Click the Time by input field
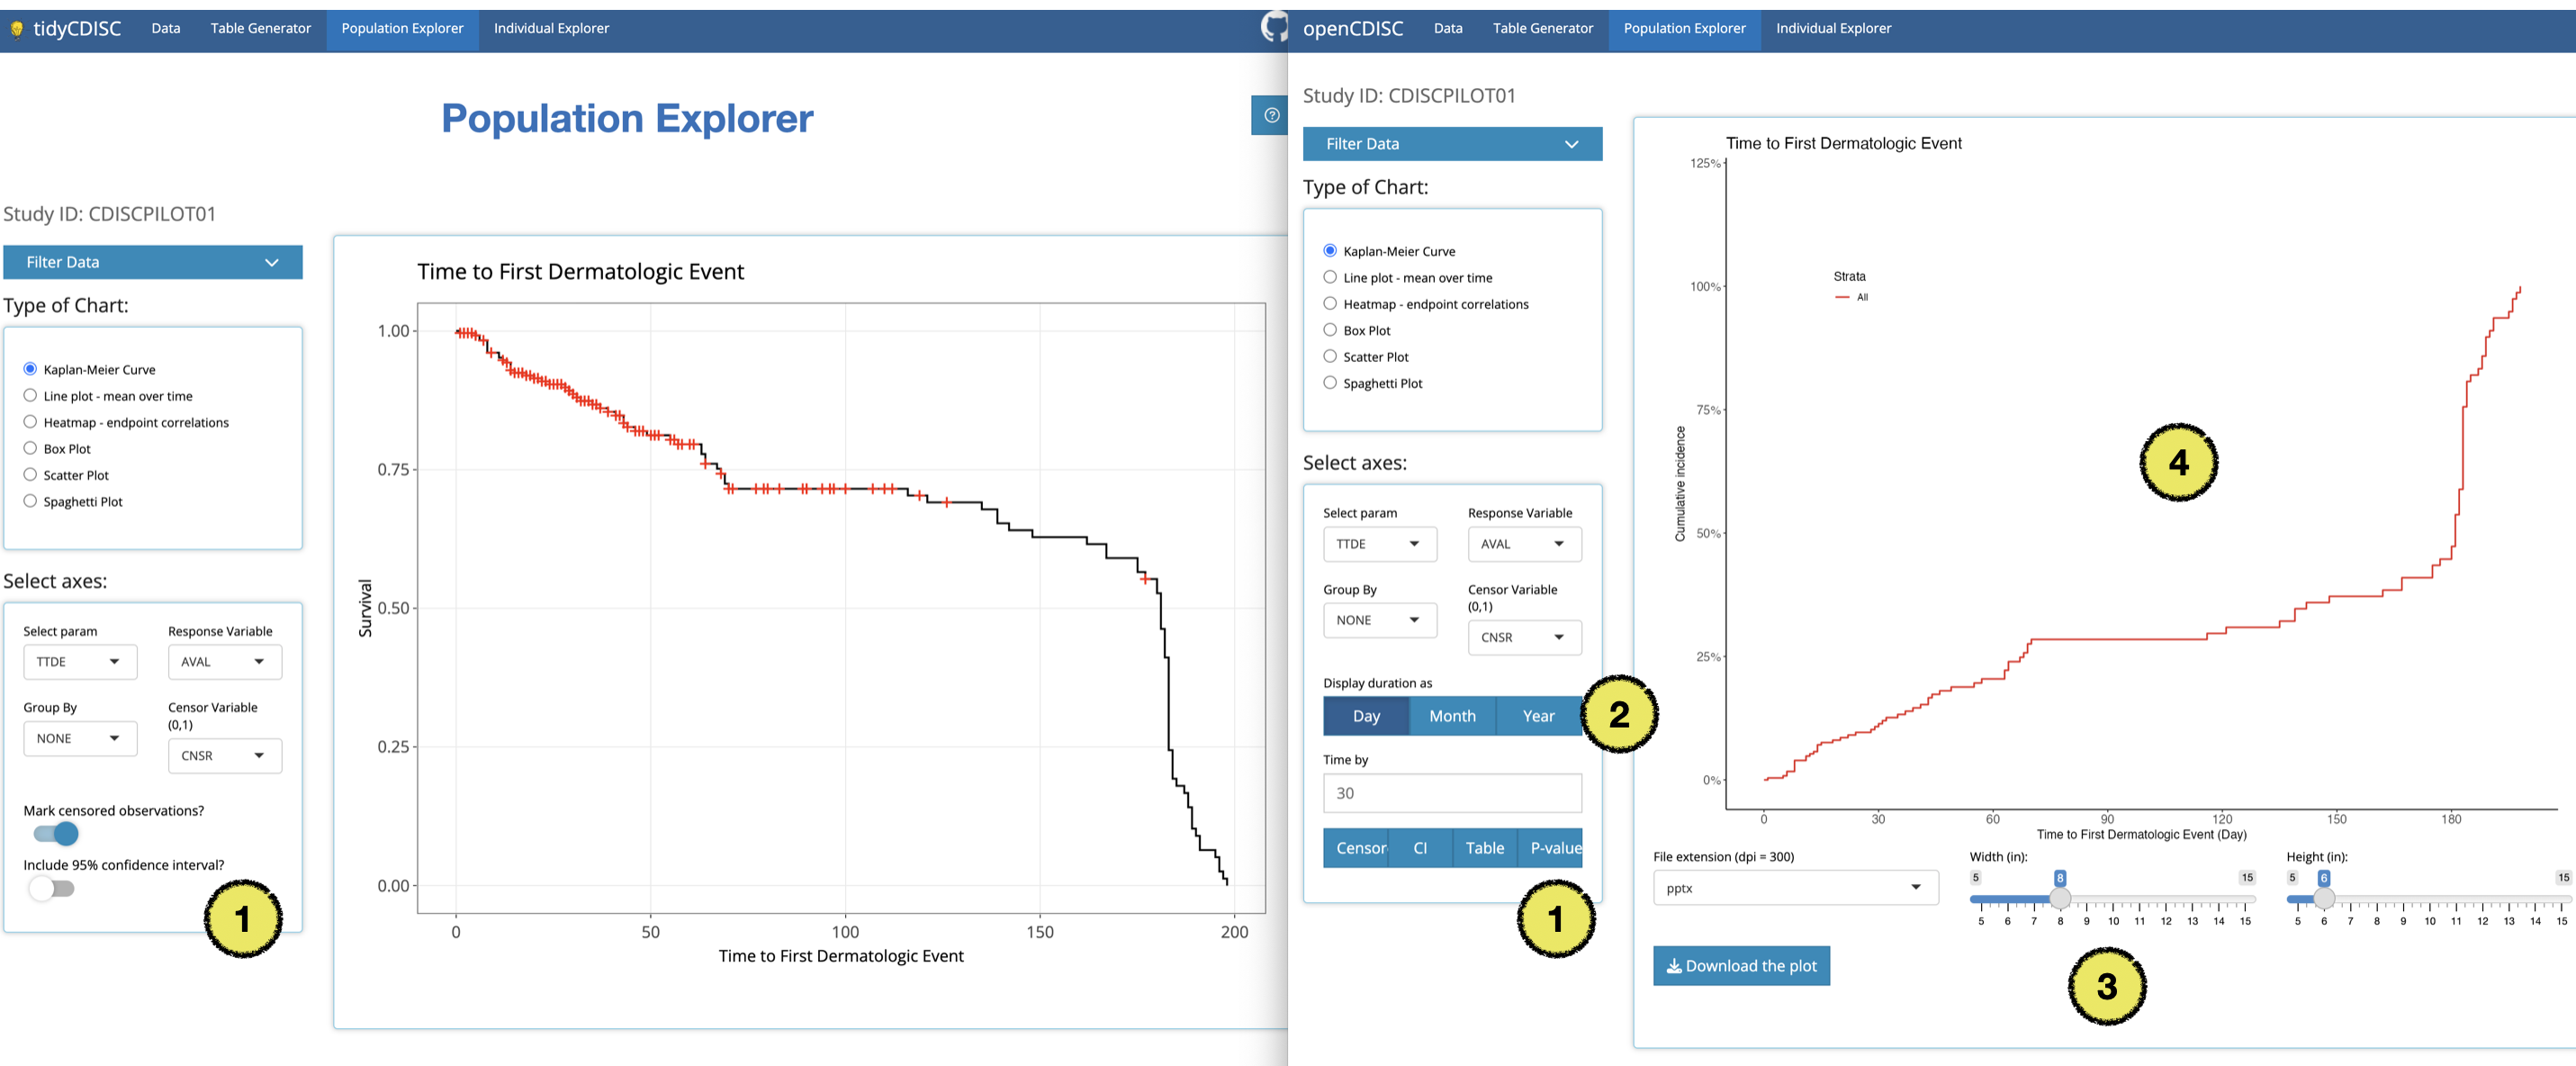Screen dimensions: 2576x1066 point(1451,793)
